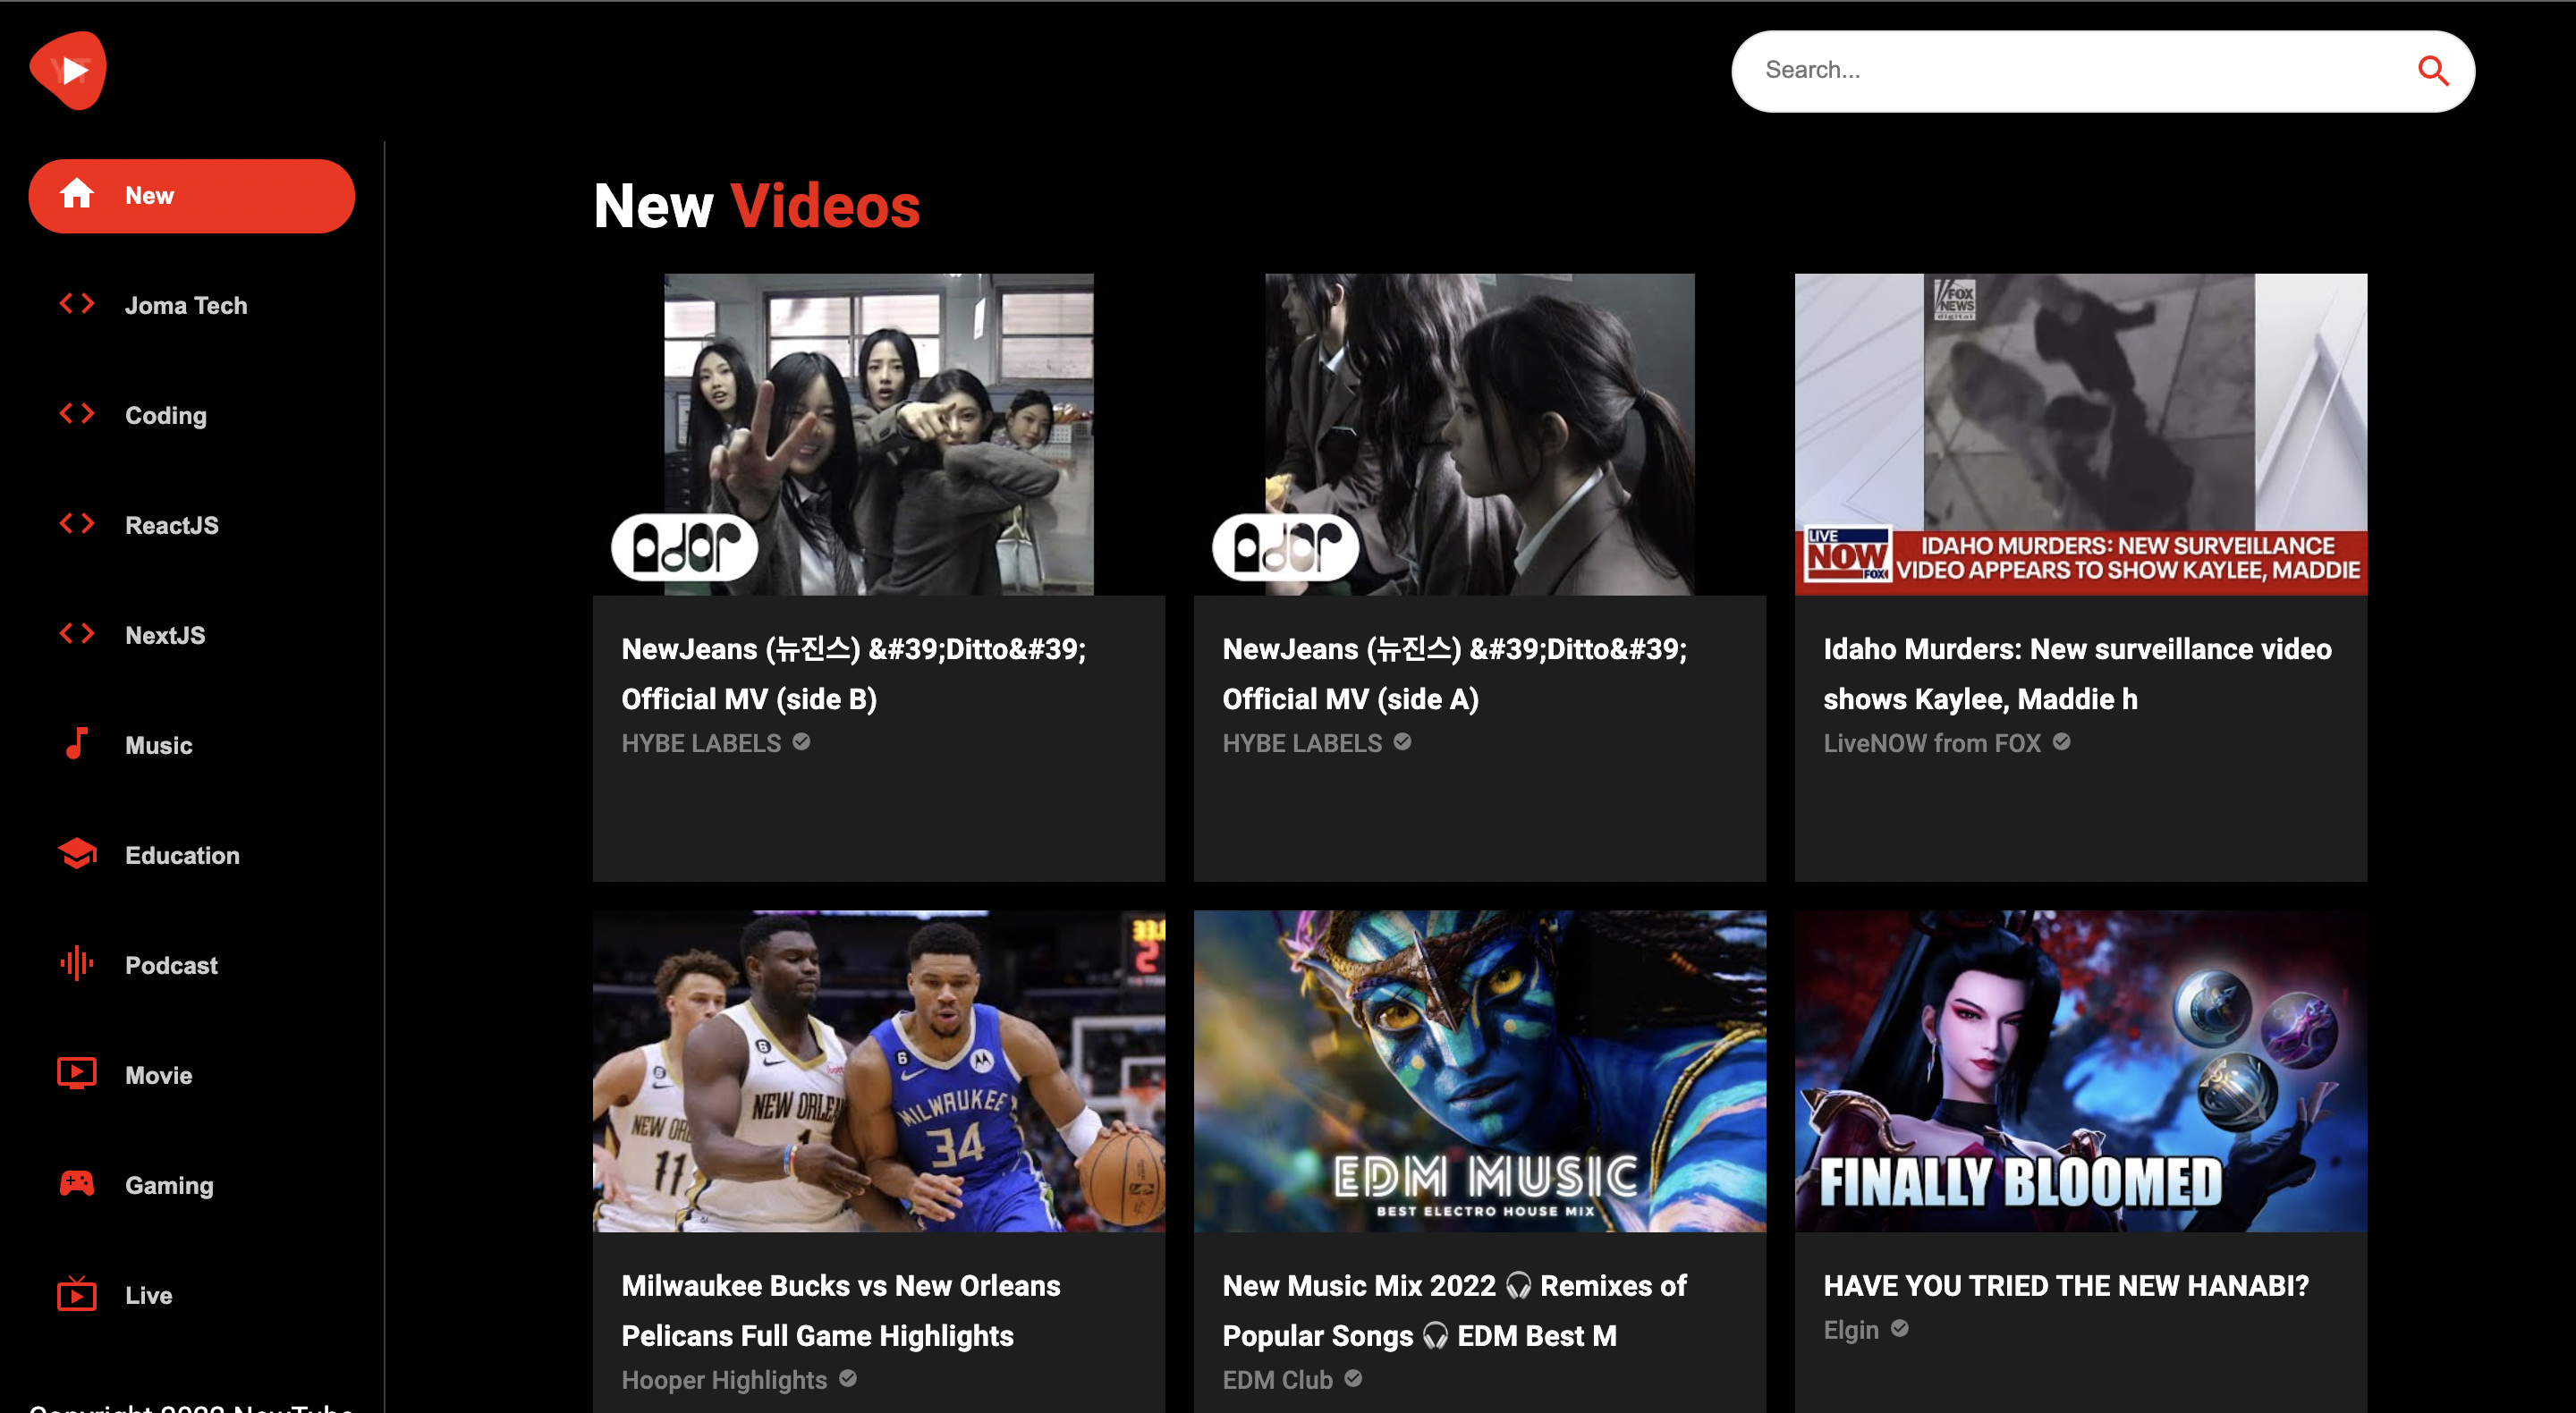Open Idaho Murders video title
This screenshot has width=2576, height=1413.
2077,673
